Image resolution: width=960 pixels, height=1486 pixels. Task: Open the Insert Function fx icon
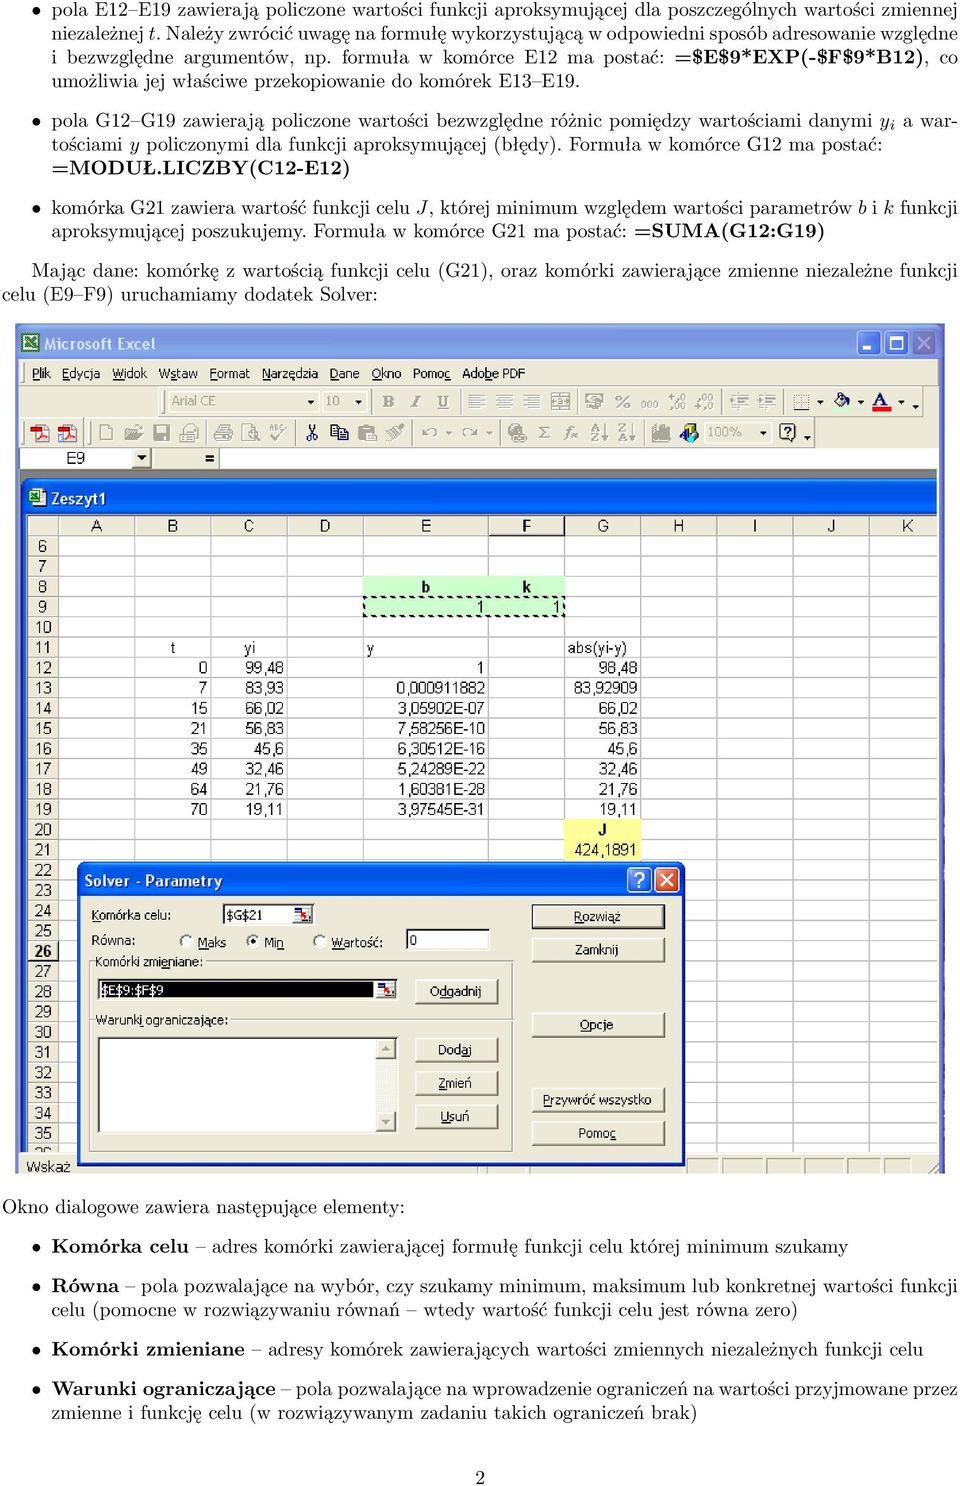[x=571, y=432]
